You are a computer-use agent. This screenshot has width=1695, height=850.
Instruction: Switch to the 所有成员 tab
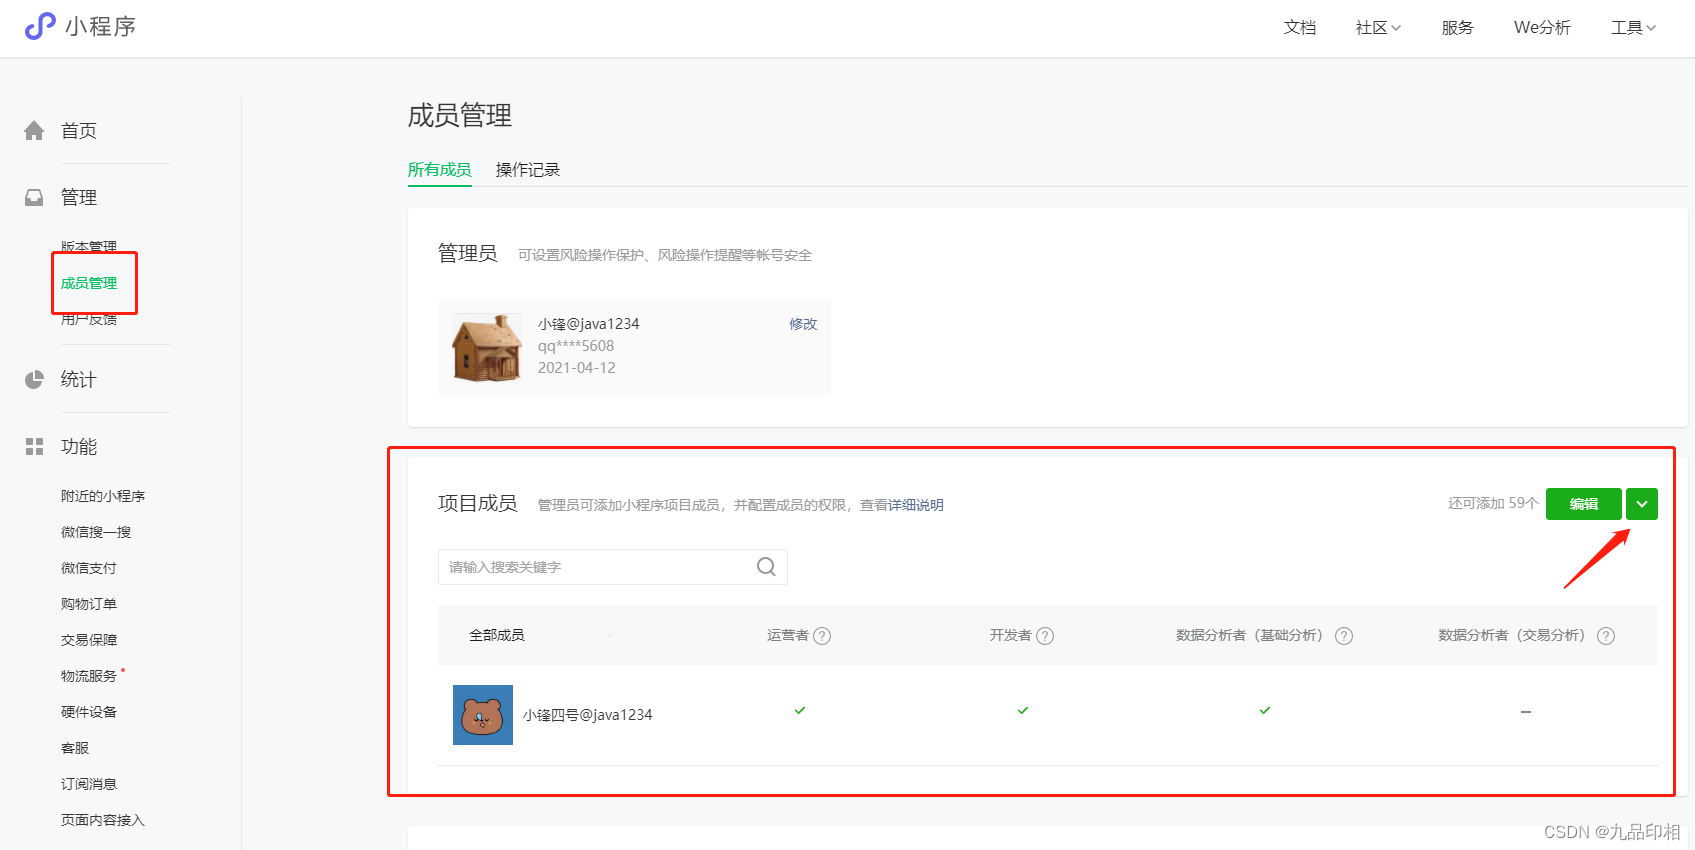click(439, 170)
